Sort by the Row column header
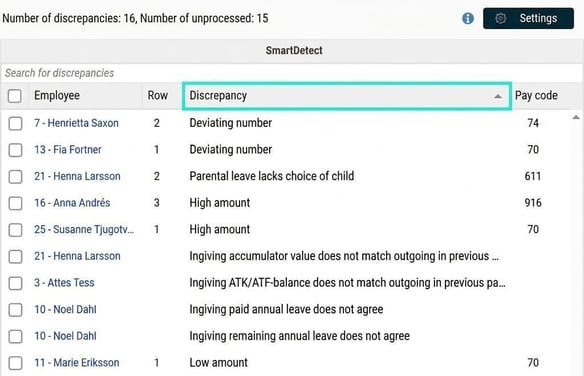Viewport: 584px width, 376px height. [158, 95]
